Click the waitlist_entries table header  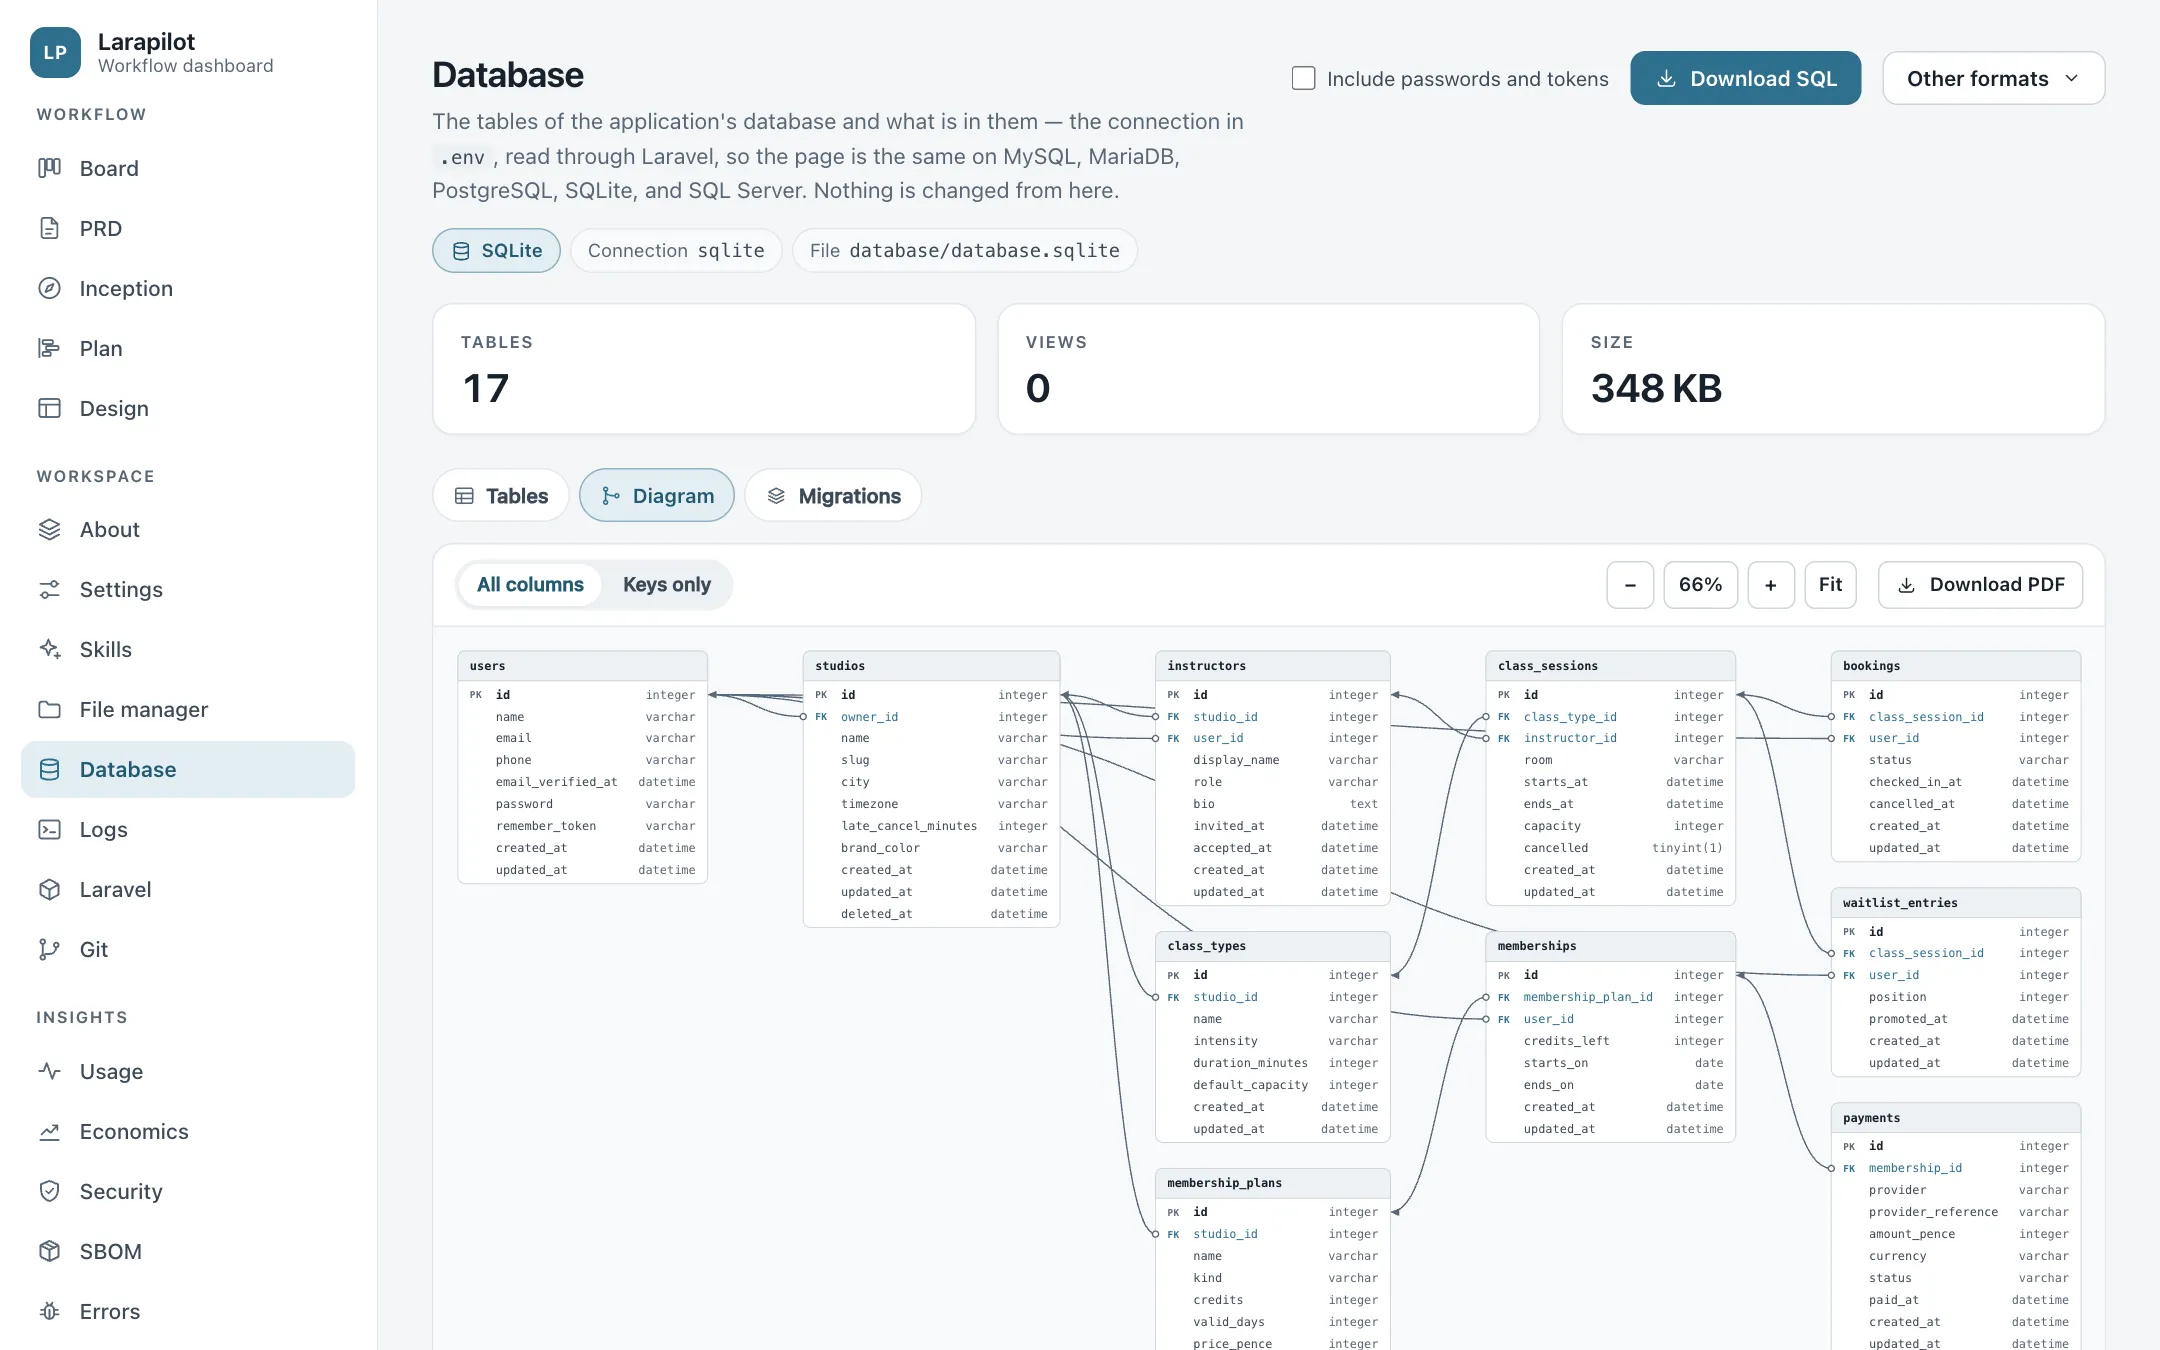1955,903
